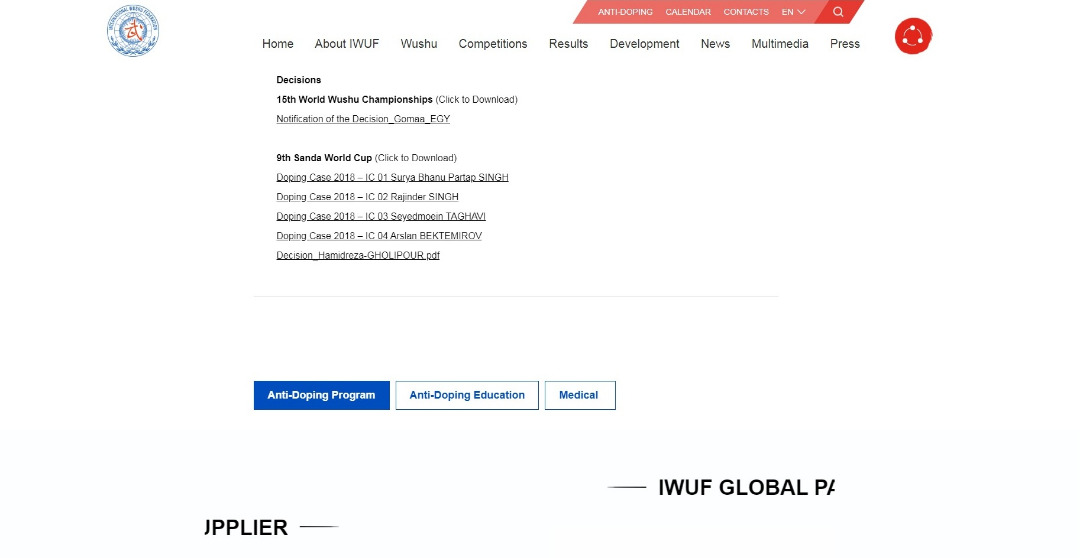
Task: Download Doping Case IC 04 Arslan BEKTEMIROV
Action: [379, 236]
